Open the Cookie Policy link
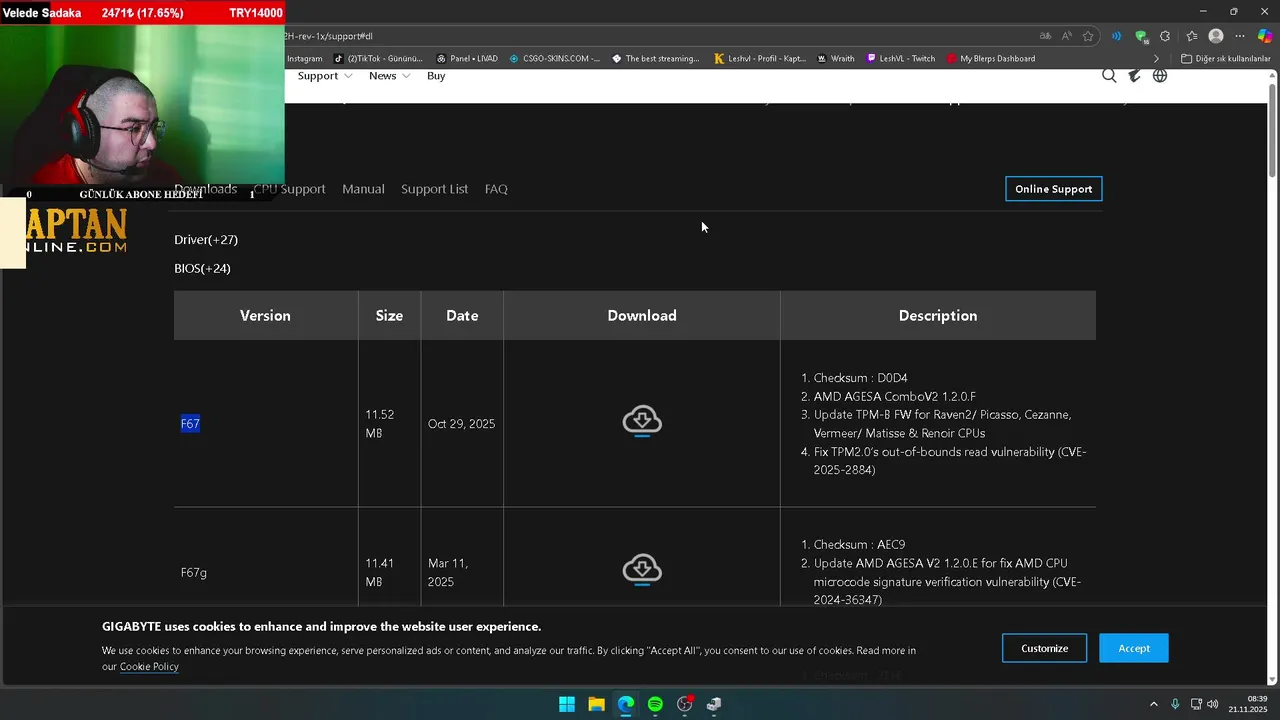Image resolution: width=1280 pixels, height=720 pixels. pyautogui.click(x=149, y=667)
